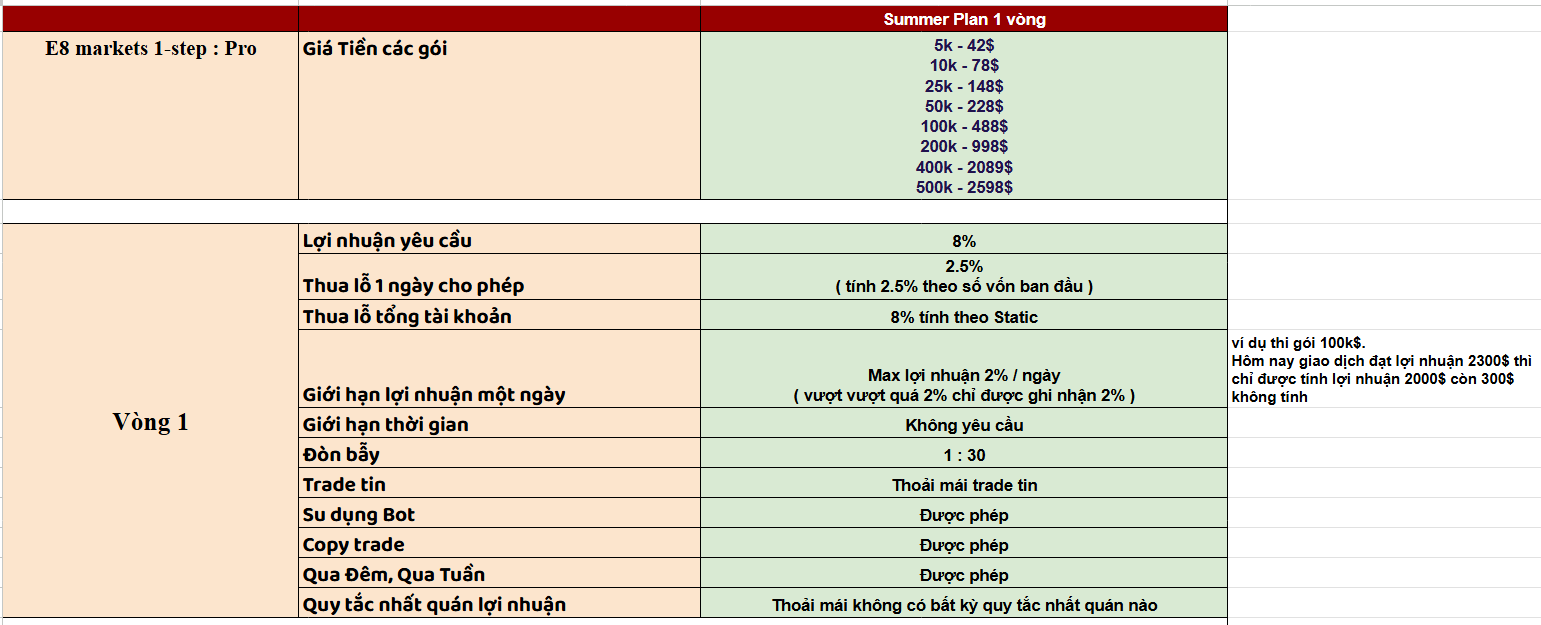Click the 'Lợi nhuận yêu cầu' label cell
Image resolution: width=1541 pixels, height=625 pixels.
pos(499,239)
